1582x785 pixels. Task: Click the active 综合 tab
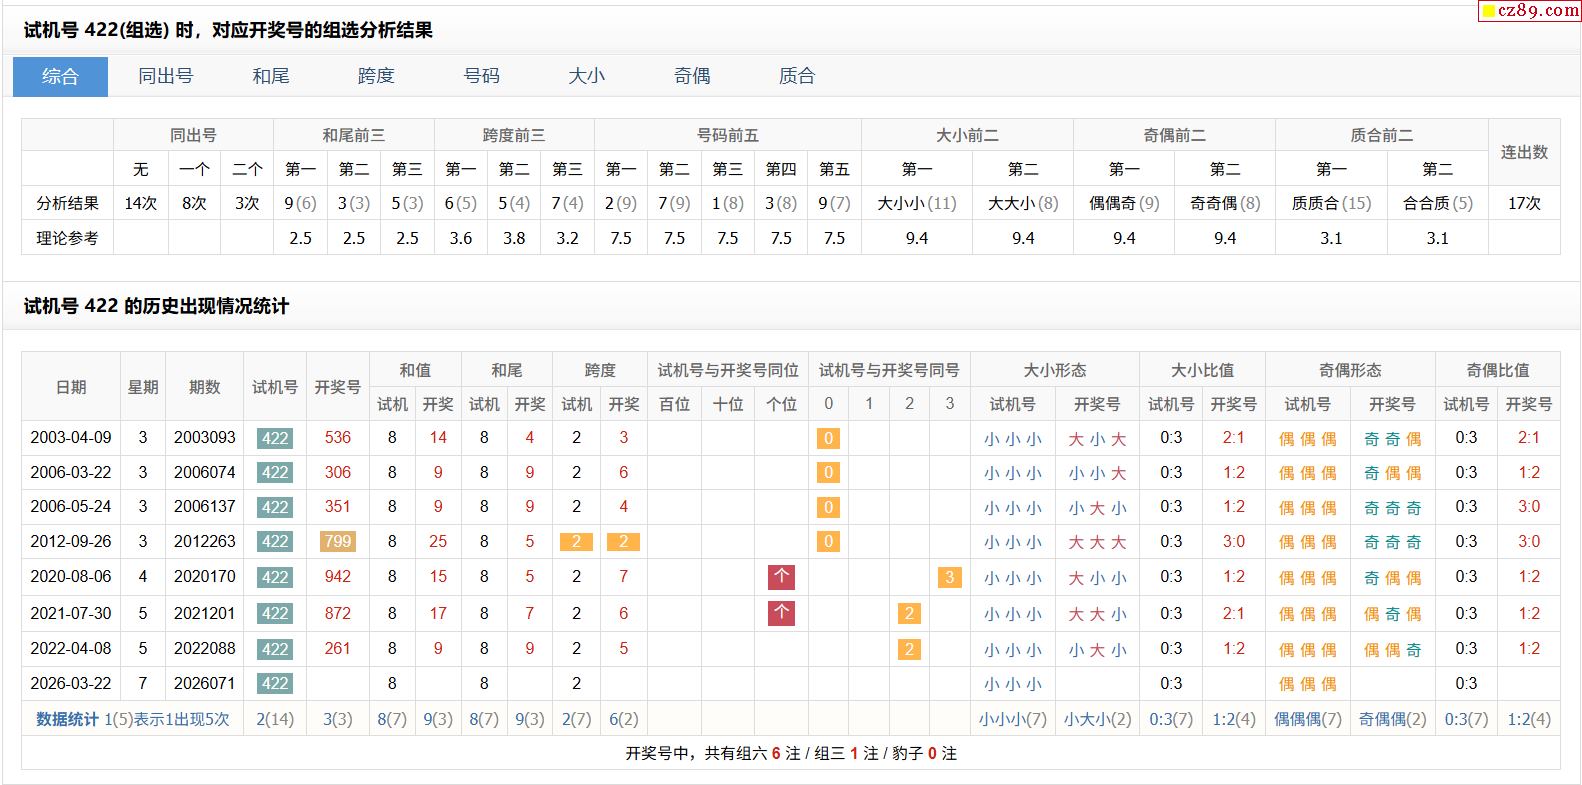[60, 76]
